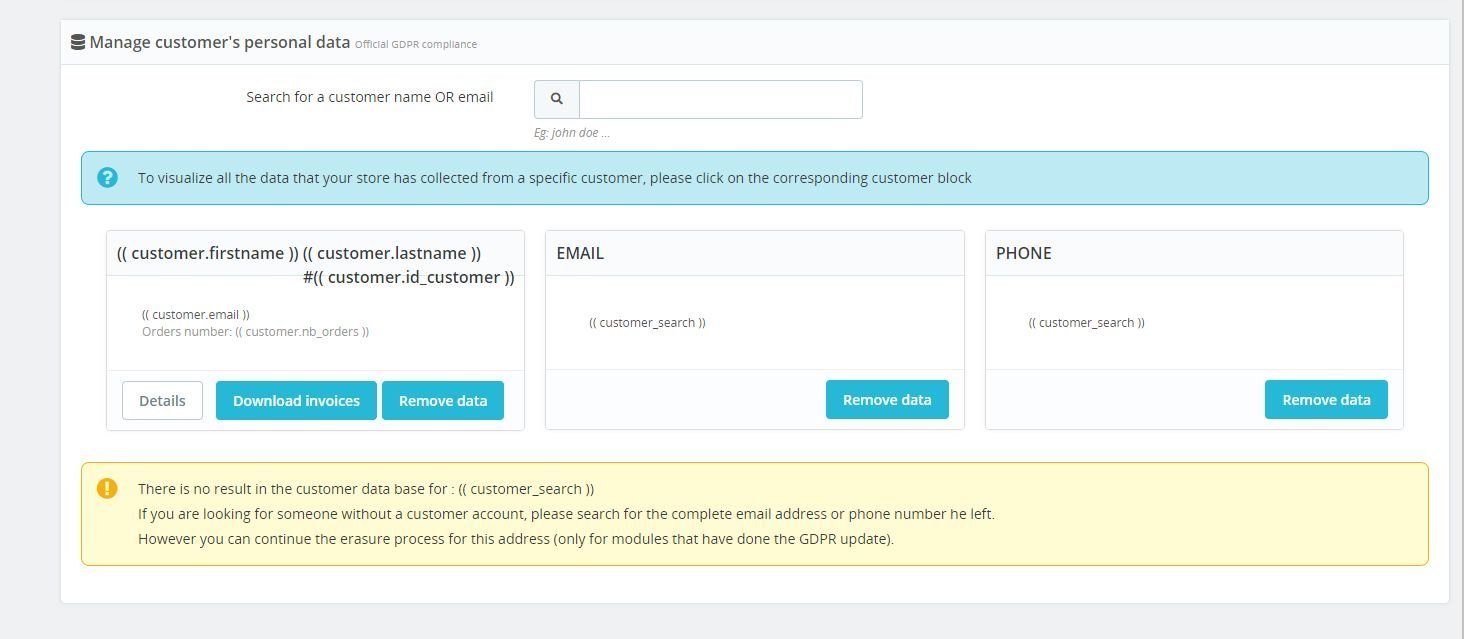
Task: Click the magnifier search icon
Action: click(x=557, y=99)
